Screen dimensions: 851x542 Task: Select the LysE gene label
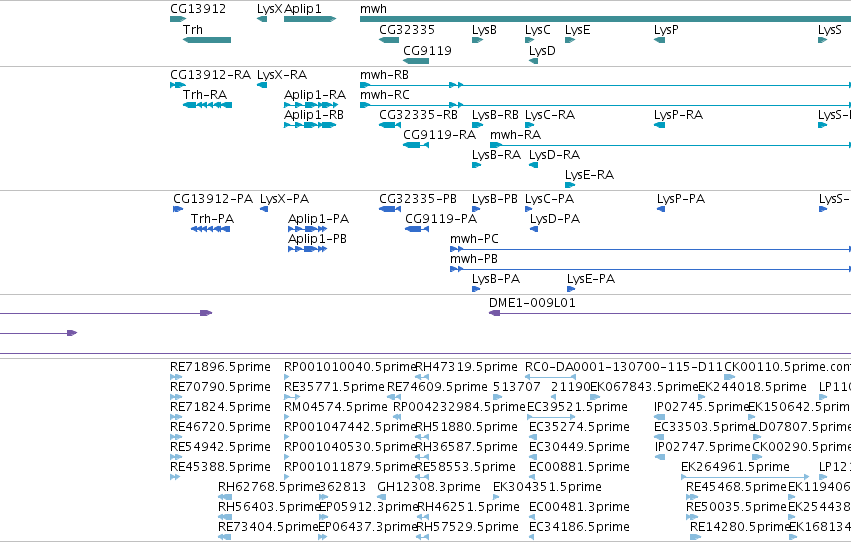[x=577, y=29]
